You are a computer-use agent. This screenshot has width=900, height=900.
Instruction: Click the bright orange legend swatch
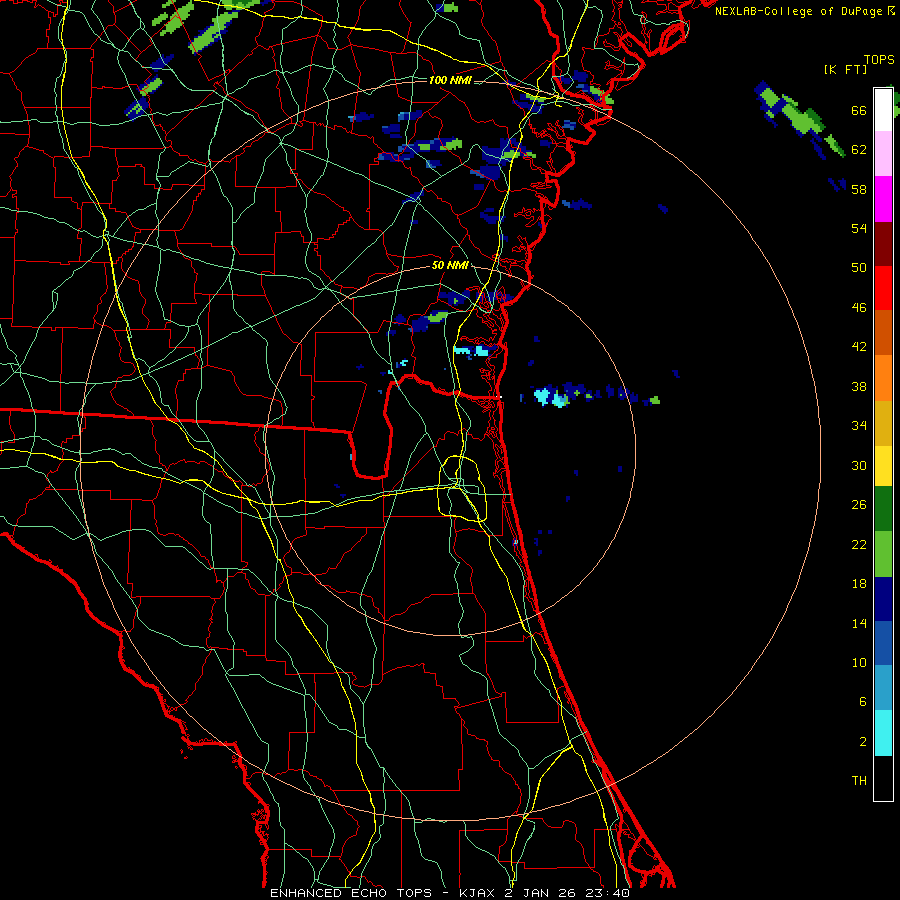(883, 378)
